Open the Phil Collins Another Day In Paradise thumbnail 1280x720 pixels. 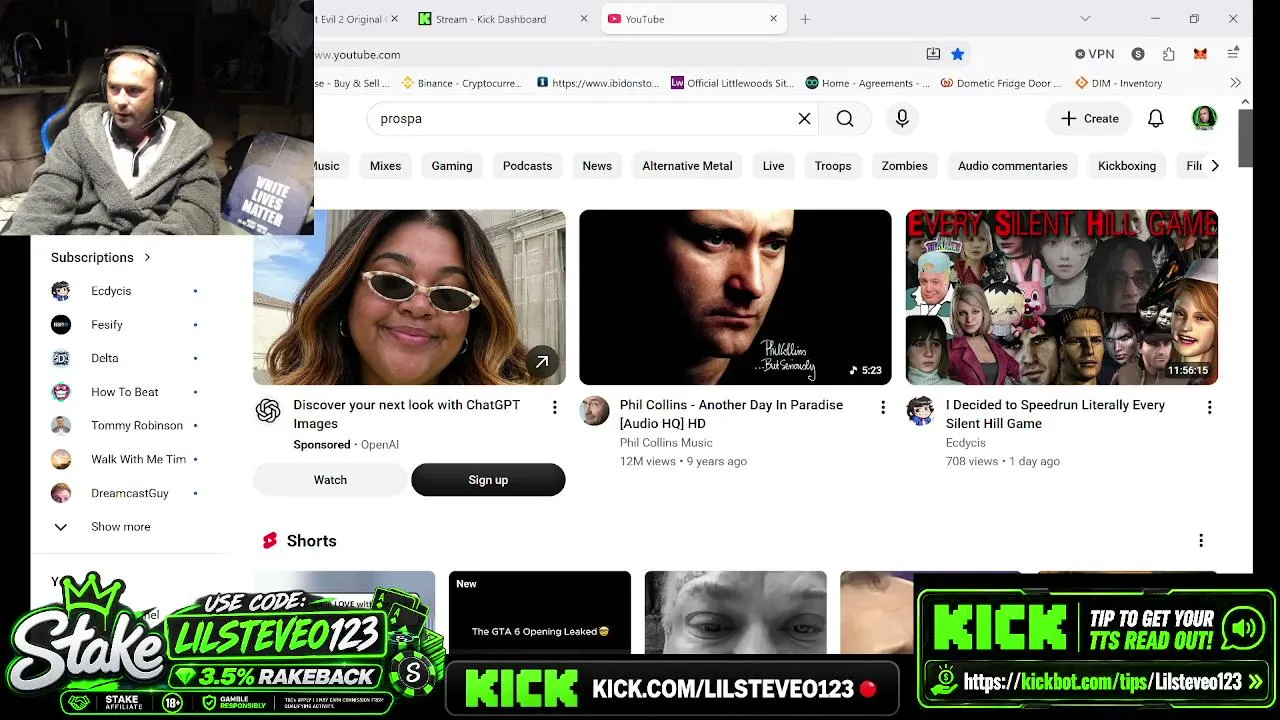735,297
